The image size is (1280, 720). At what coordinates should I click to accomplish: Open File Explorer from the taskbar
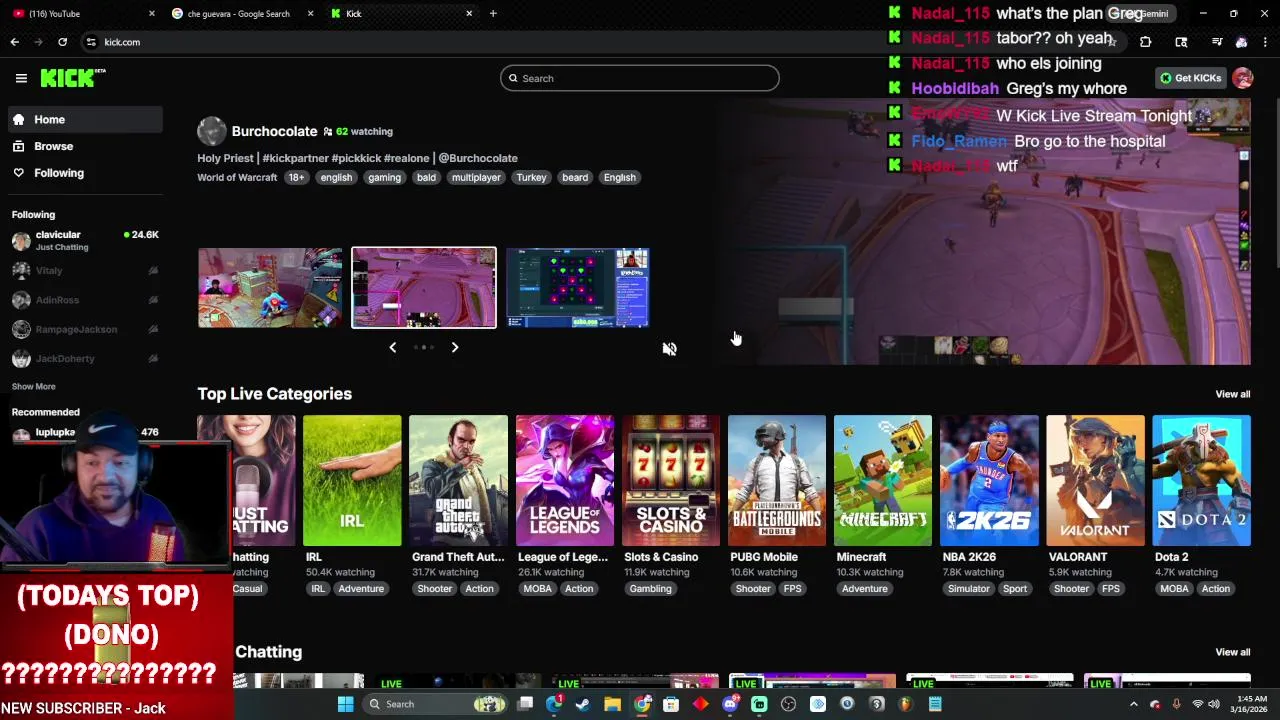point(612,704)
